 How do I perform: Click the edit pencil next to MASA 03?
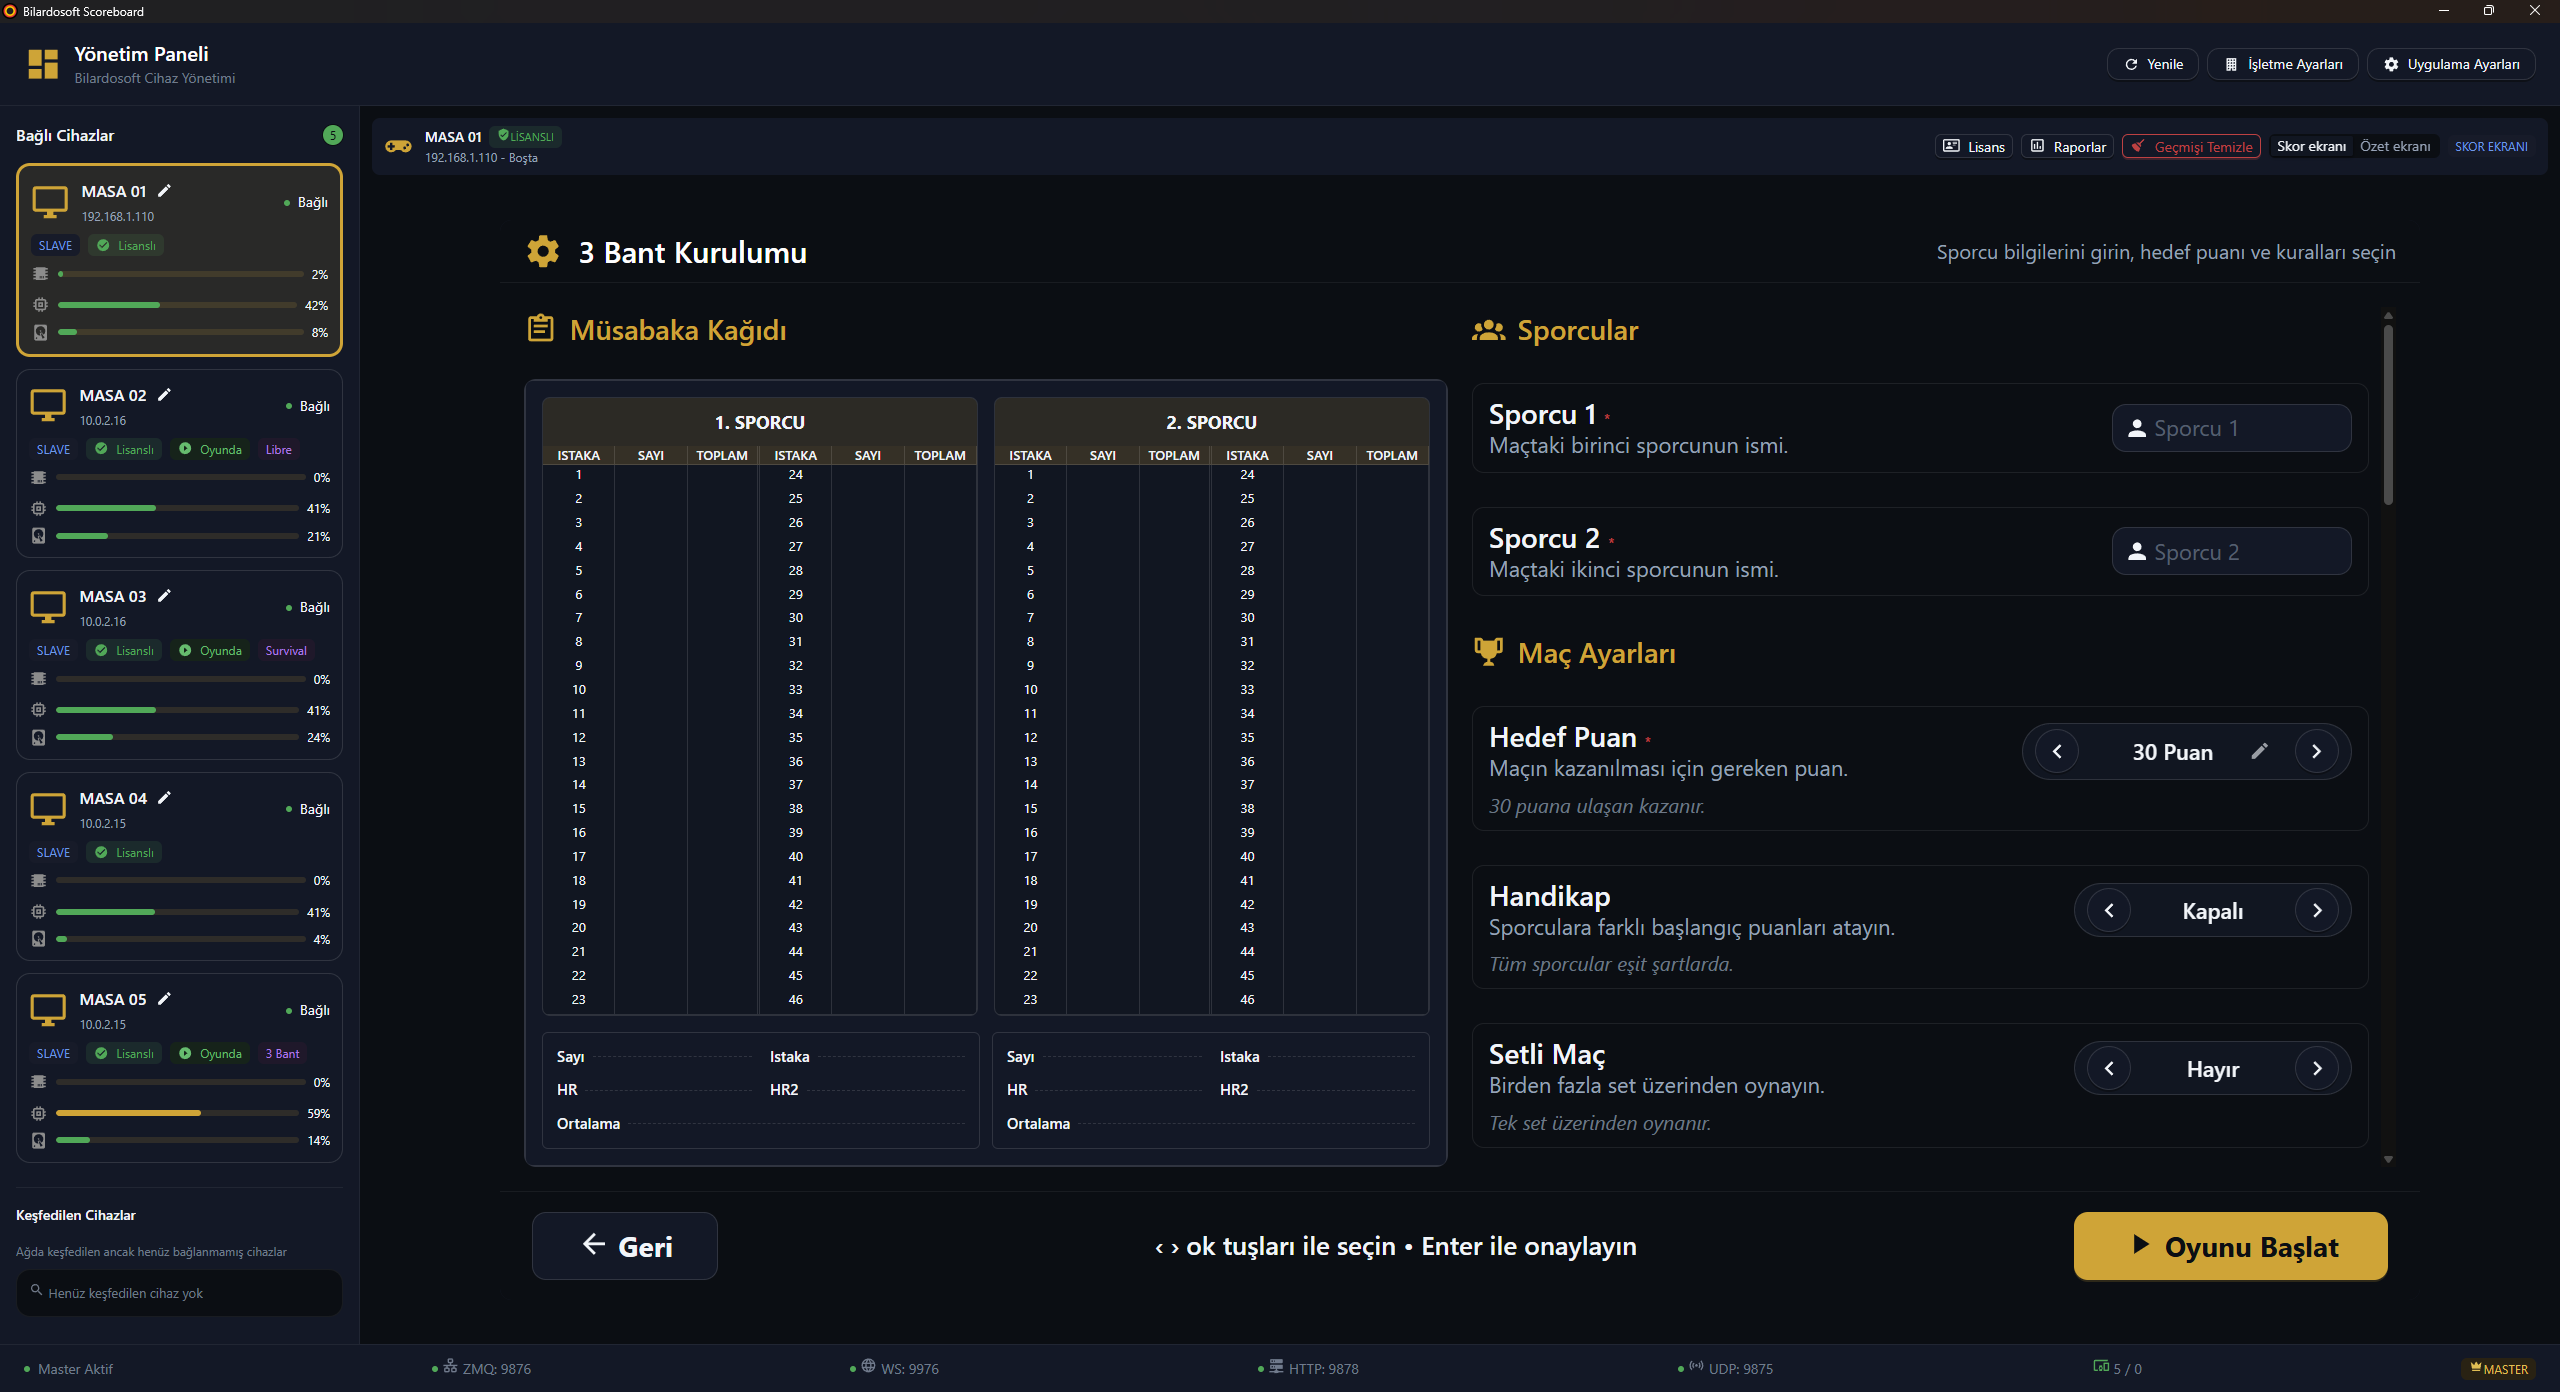165,596
